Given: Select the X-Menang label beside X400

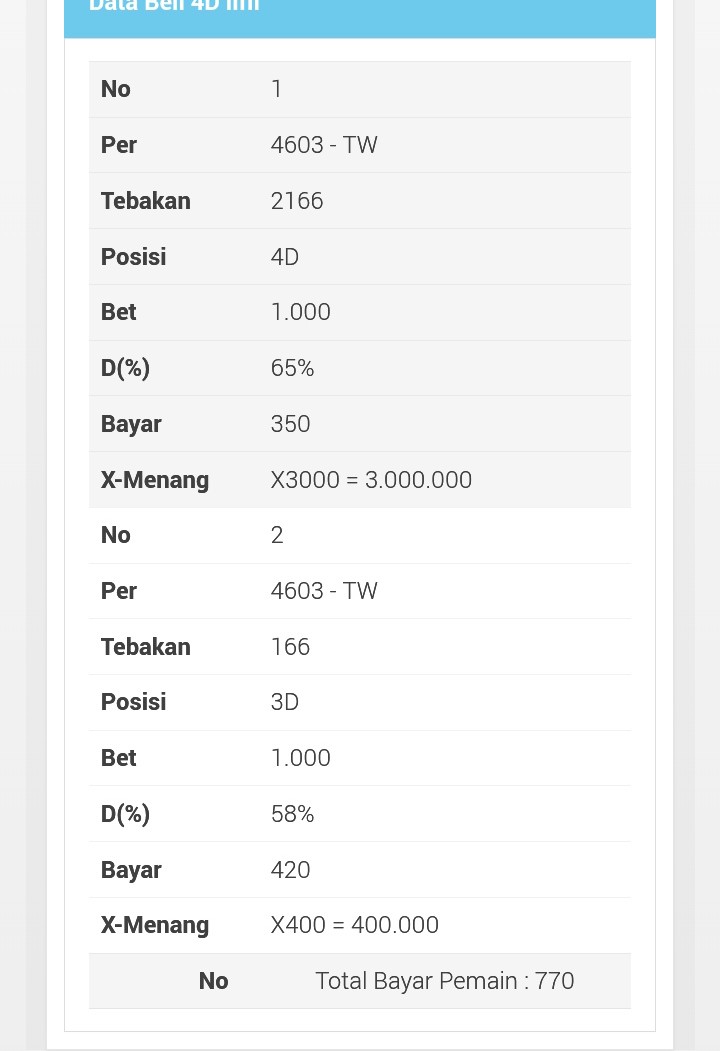Looking at the screenshot, I should pyautogui.click(x=155, y=925).
